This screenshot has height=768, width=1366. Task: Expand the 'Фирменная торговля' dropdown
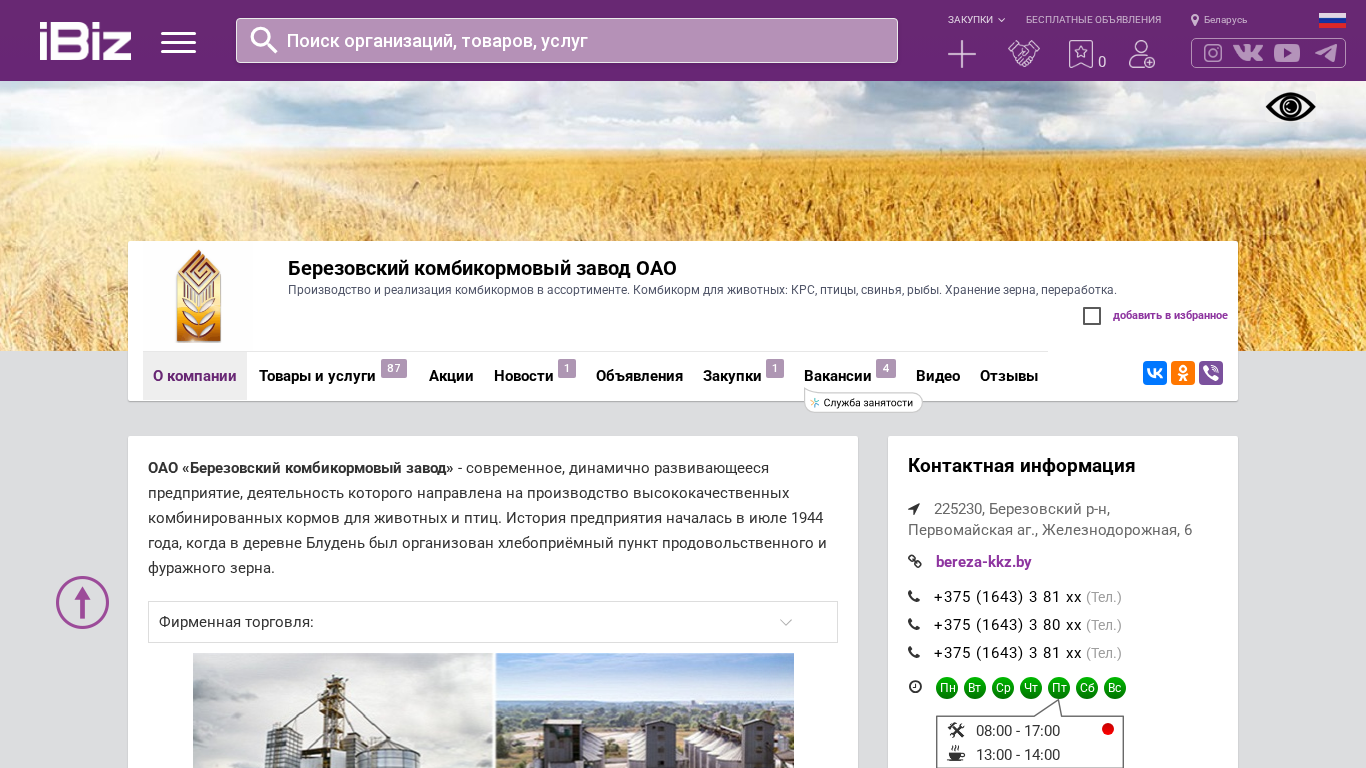point(493,622)
